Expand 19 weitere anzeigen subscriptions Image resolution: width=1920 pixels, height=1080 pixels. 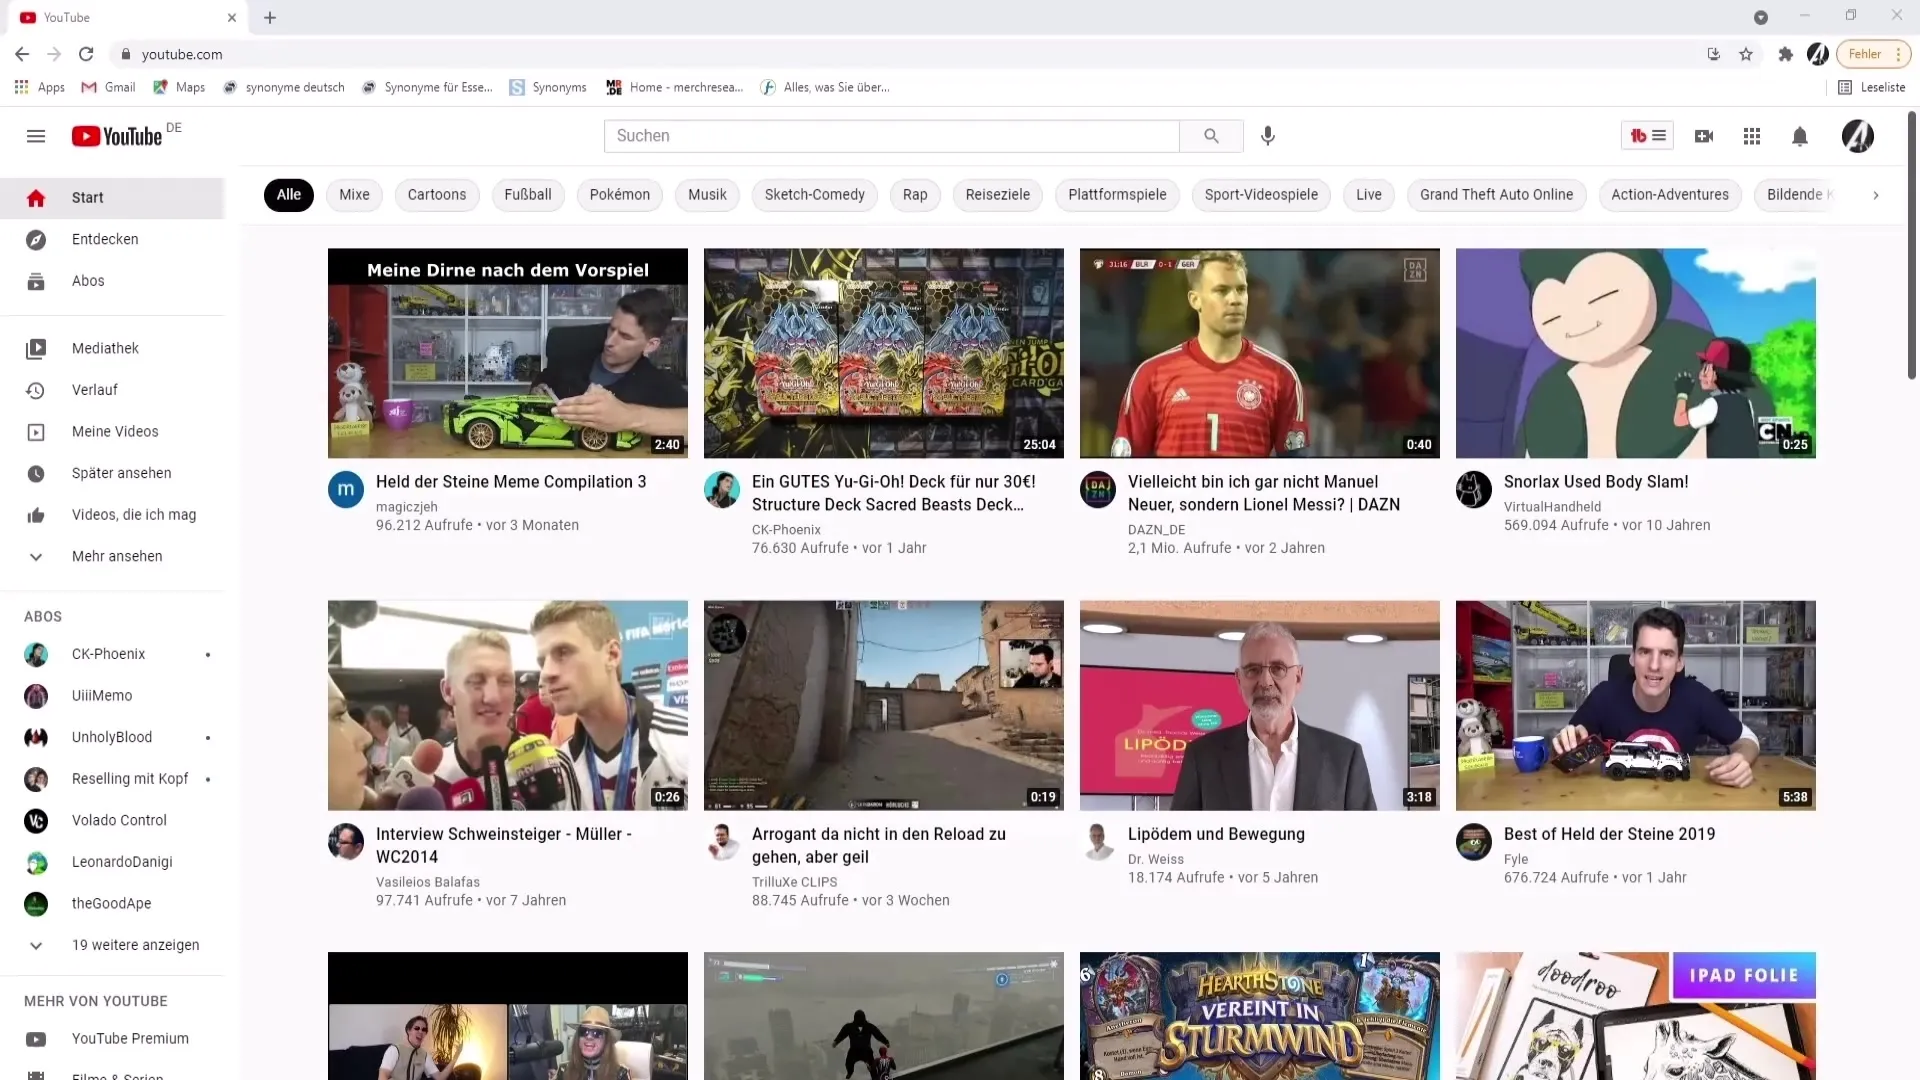pyautogui.click(x=112, y=946)
